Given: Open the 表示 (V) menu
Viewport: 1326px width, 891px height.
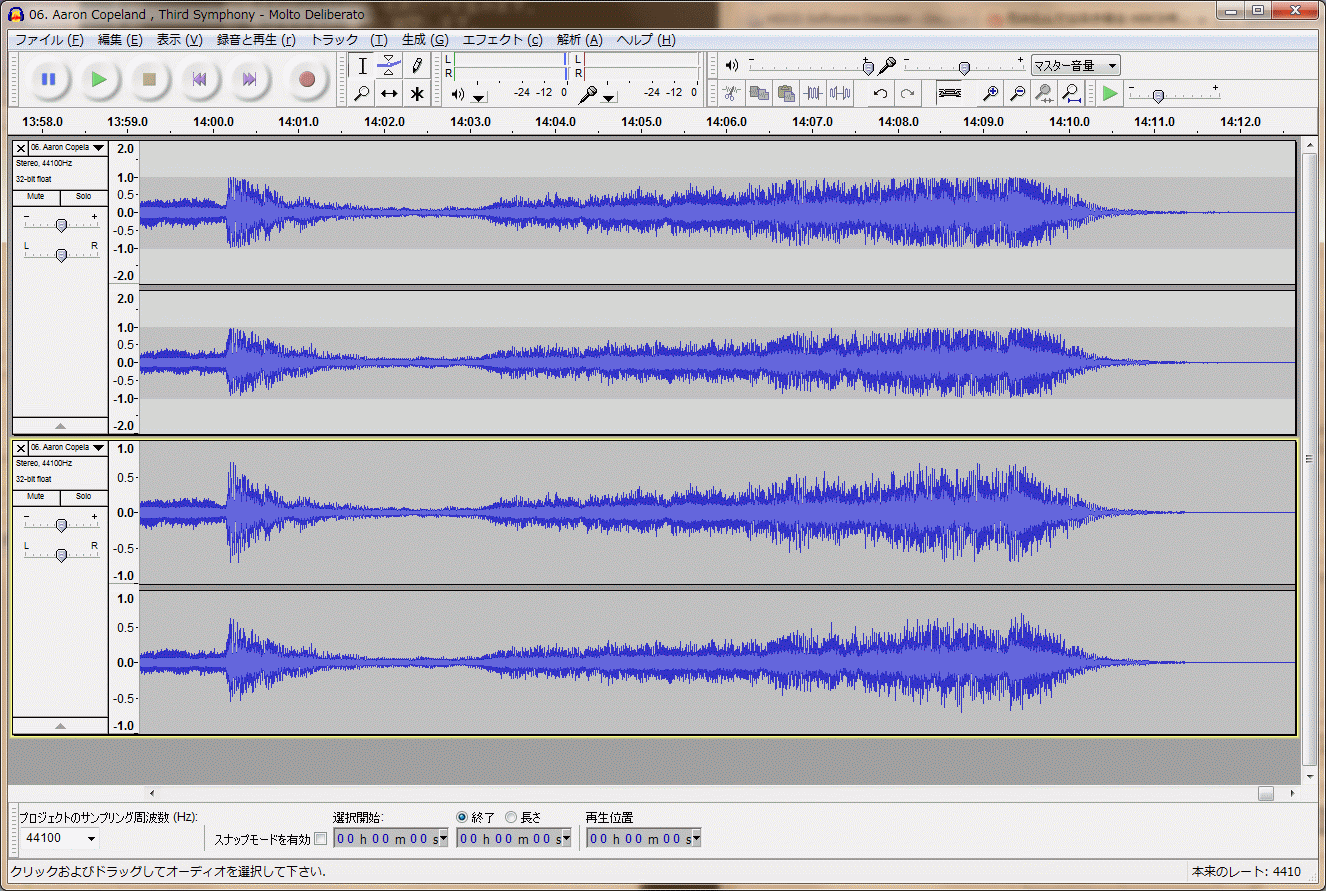Looking at the screenshot, I should click(179, 40).
